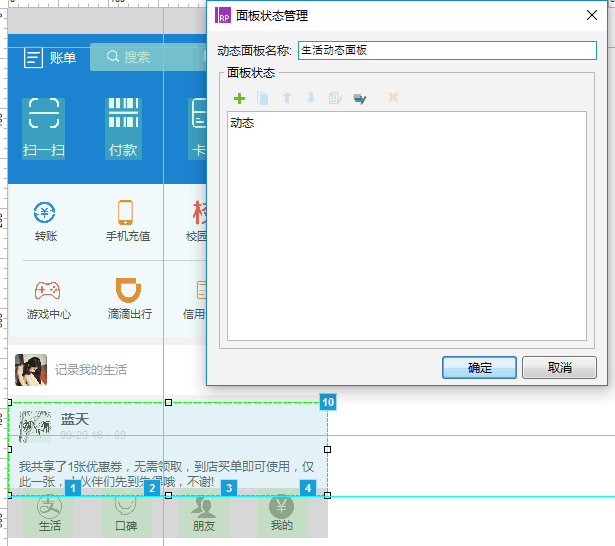Click the 滴滴出行 icon
Viewport: 615px width, 546px height.
click(x=128, y=290)
